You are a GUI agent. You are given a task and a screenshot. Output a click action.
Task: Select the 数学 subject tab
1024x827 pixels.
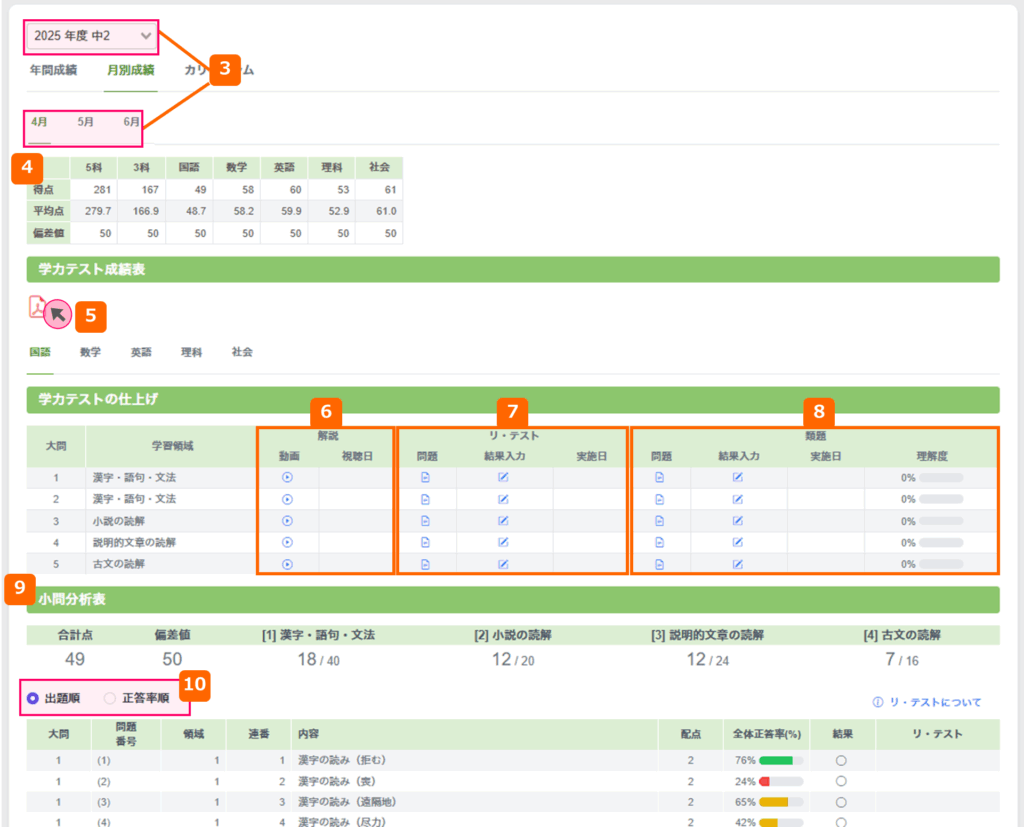pos(90,352)
